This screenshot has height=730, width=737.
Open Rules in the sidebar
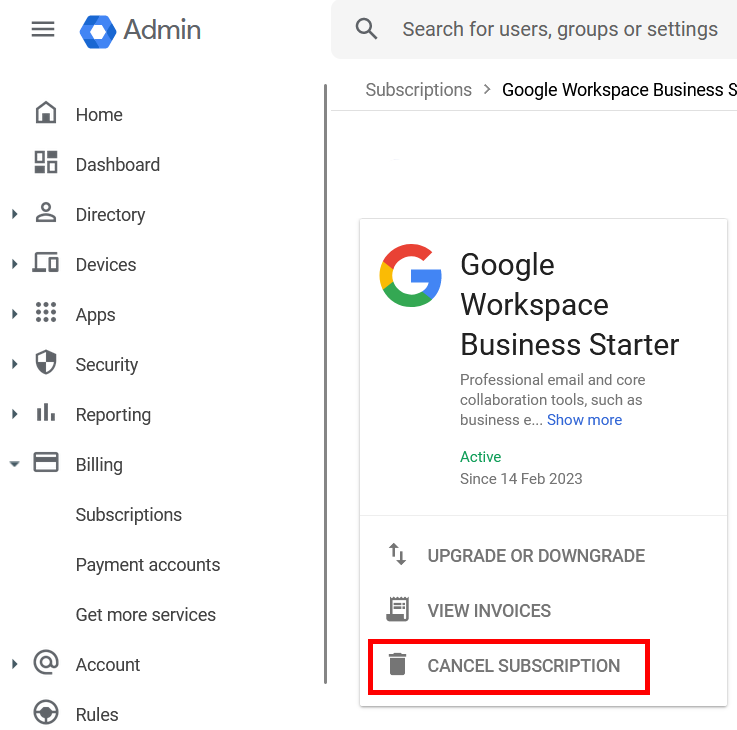[97, 714]
